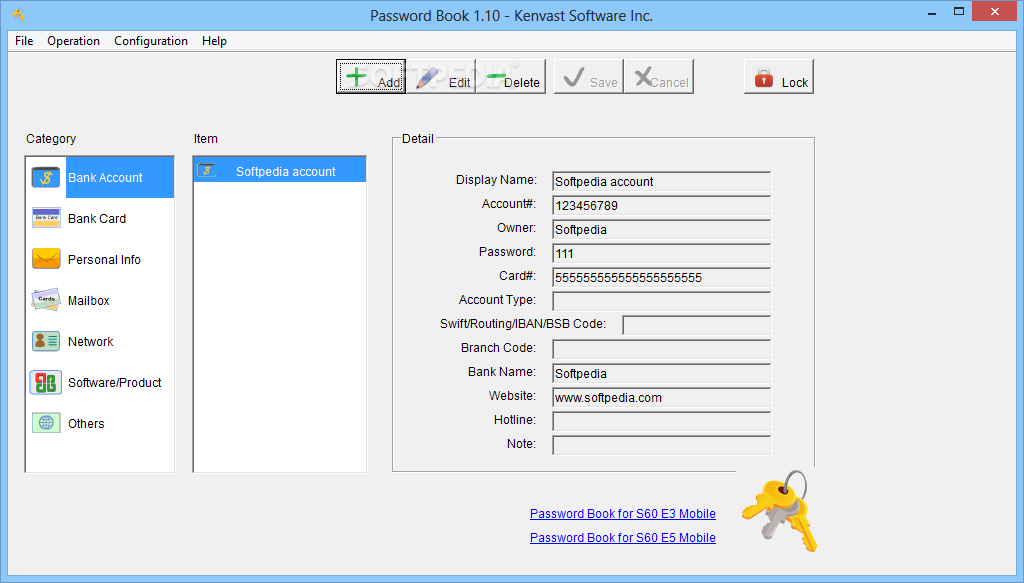Open Password Book for S60 E5 Mobile link
The height and width of the screenshot is (583, 1024).
point(622,538)
